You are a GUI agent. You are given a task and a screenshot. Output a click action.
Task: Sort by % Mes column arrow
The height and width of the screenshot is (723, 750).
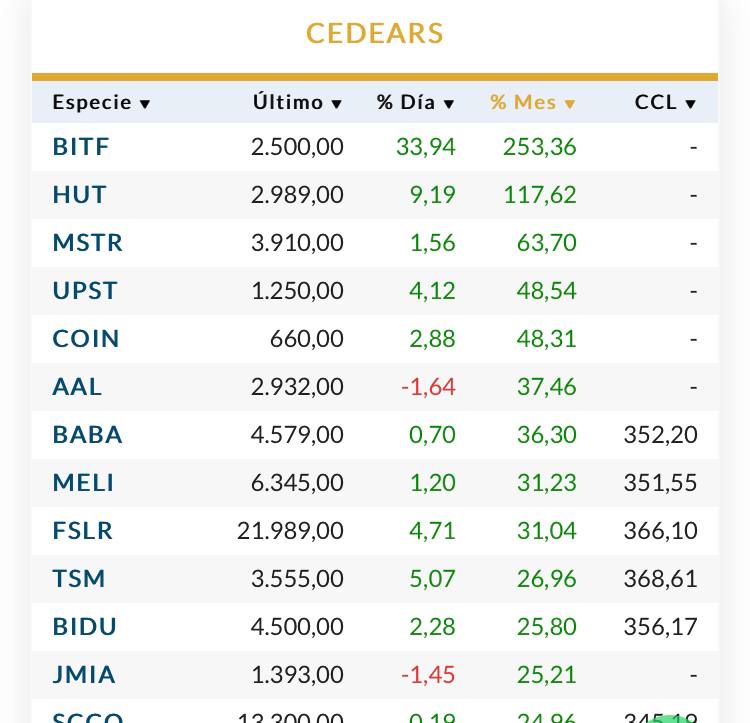[x=570, y=104]
